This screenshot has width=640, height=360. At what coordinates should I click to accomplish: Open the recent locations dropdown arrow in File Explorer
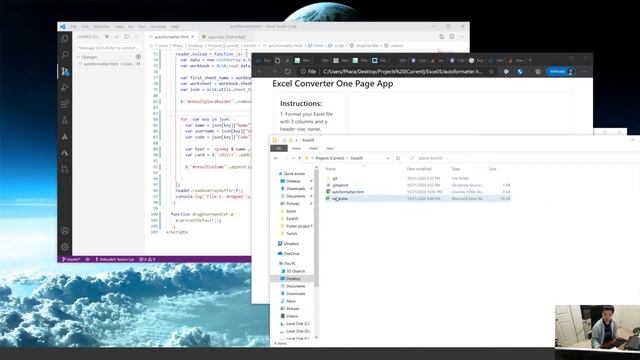coord(292,158)
